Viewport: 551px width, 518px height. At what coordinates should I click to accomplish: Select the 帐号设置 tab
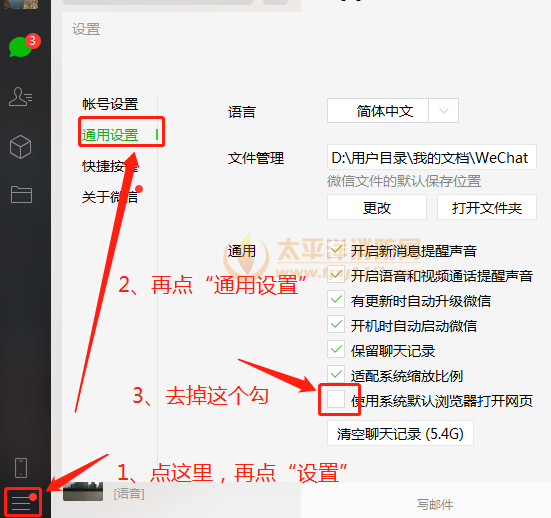pyautogui.click(x=110, y=104)
